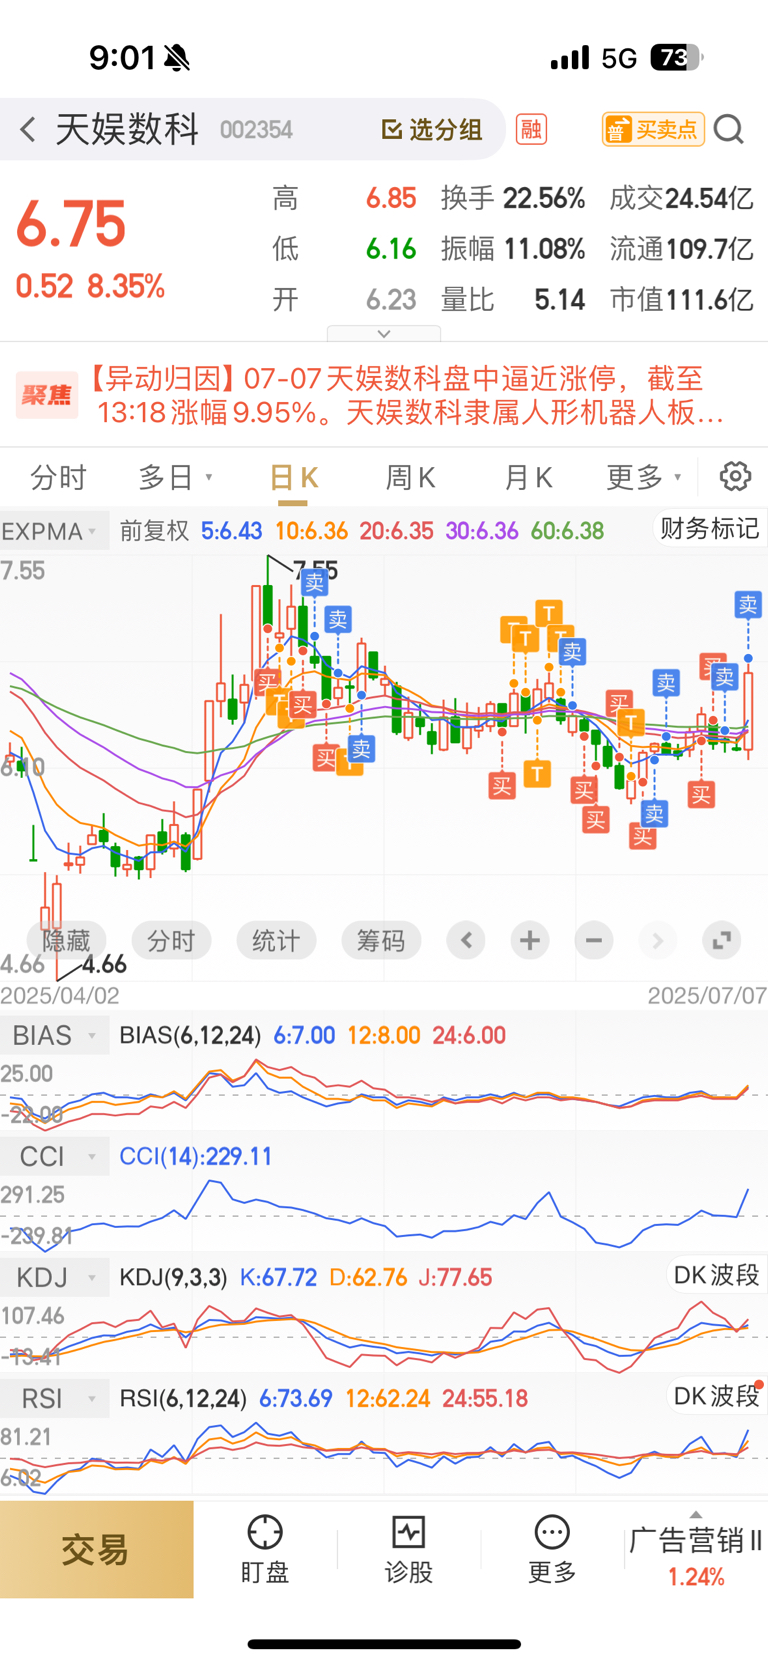Open 盯盘 watch icon
The height and width of the screenshot is (1665, 769).
click(x=265, y=1549)
